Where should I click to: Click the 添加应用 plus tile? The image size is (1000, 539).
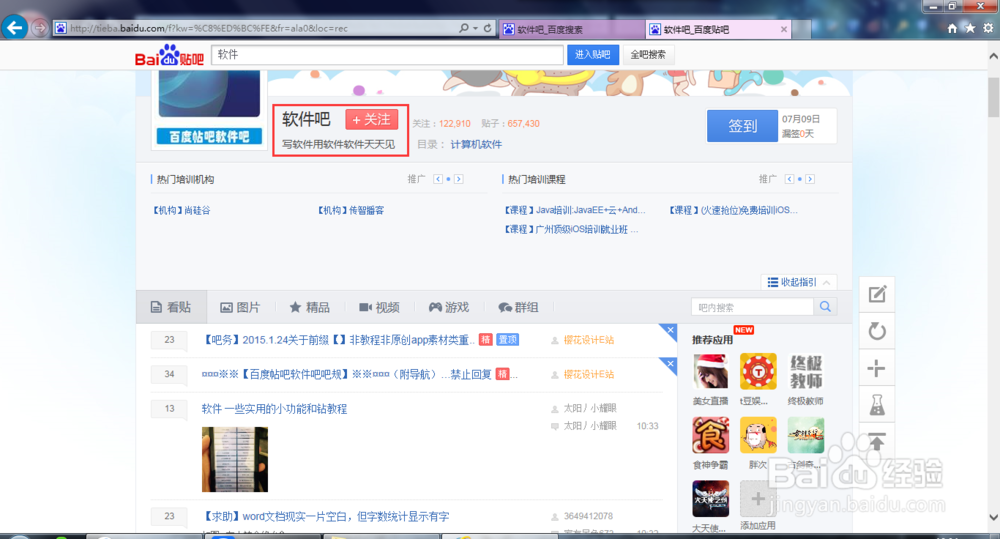(x=758, y=499)
